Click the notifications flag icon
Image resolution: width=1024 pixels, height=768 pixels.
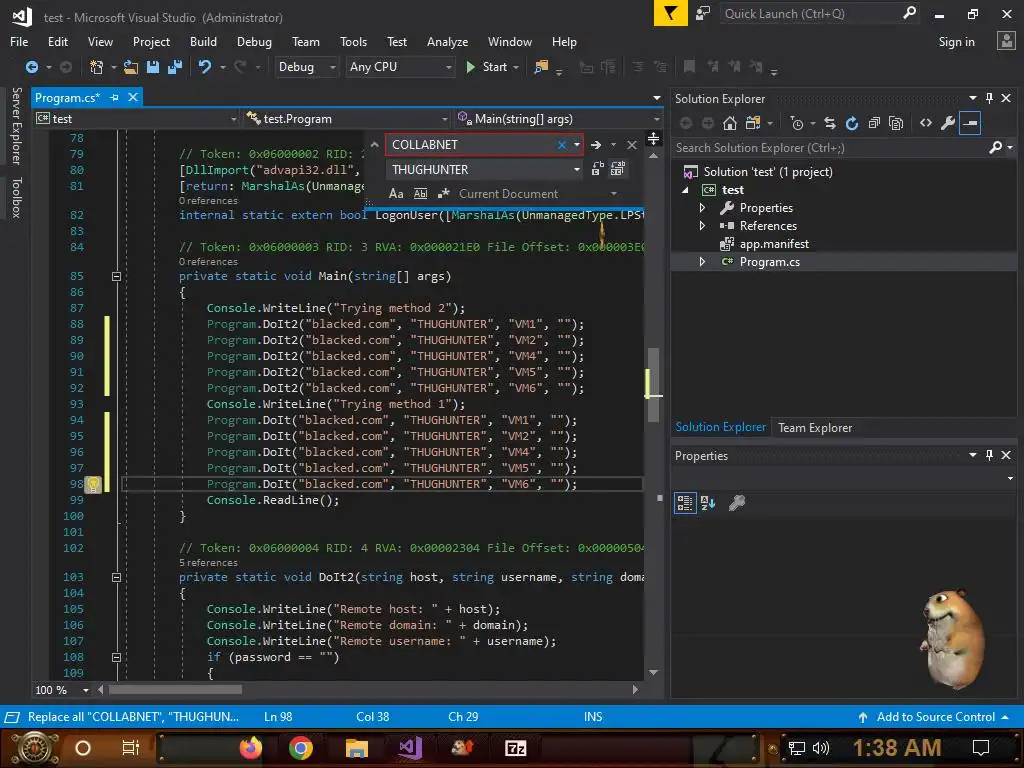(x=670, y=13)
